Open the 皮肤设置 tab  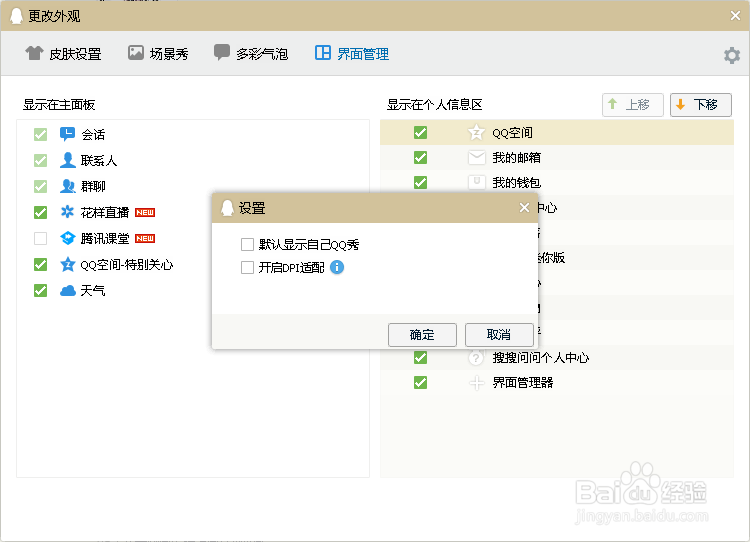coord(63,54)
